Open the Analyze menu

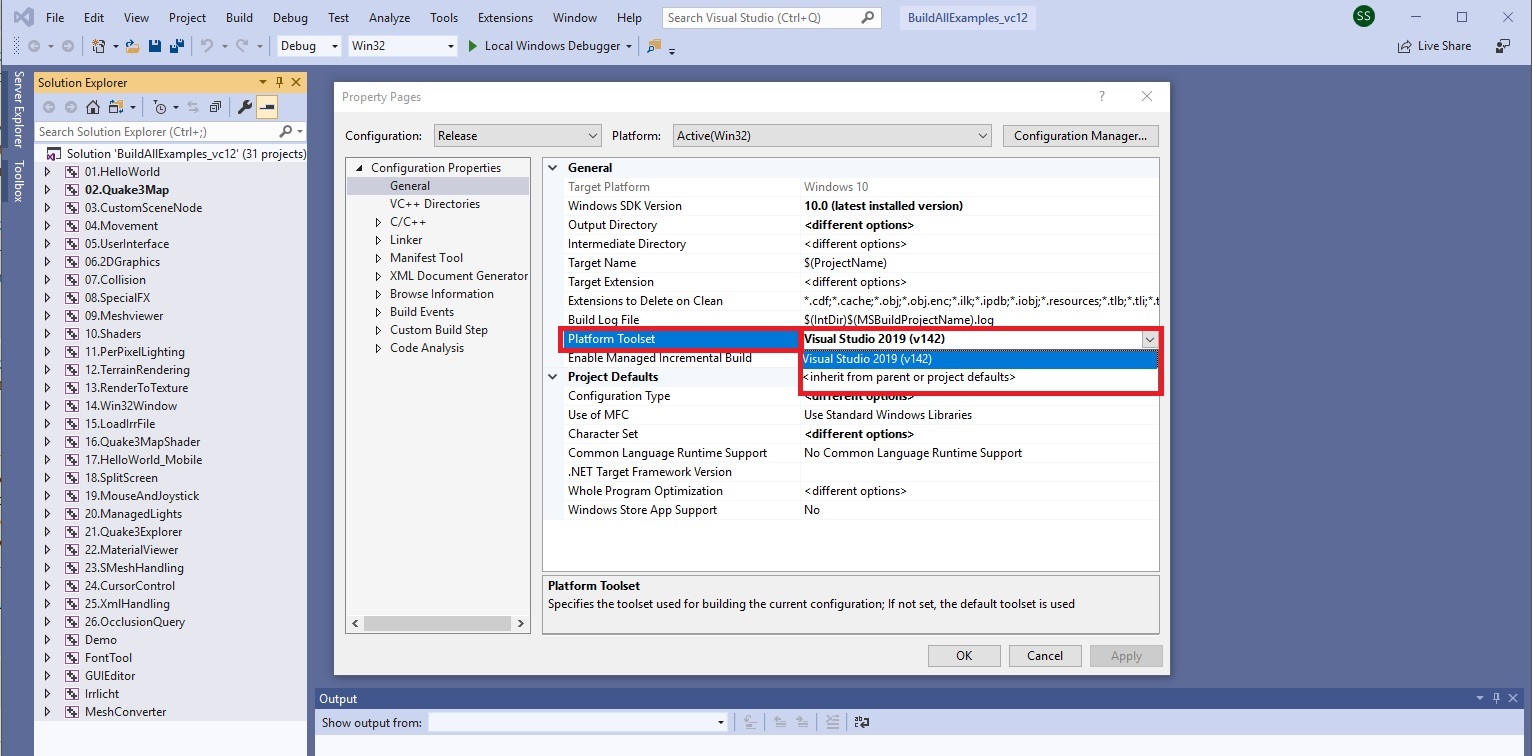[x=389, y=17]
